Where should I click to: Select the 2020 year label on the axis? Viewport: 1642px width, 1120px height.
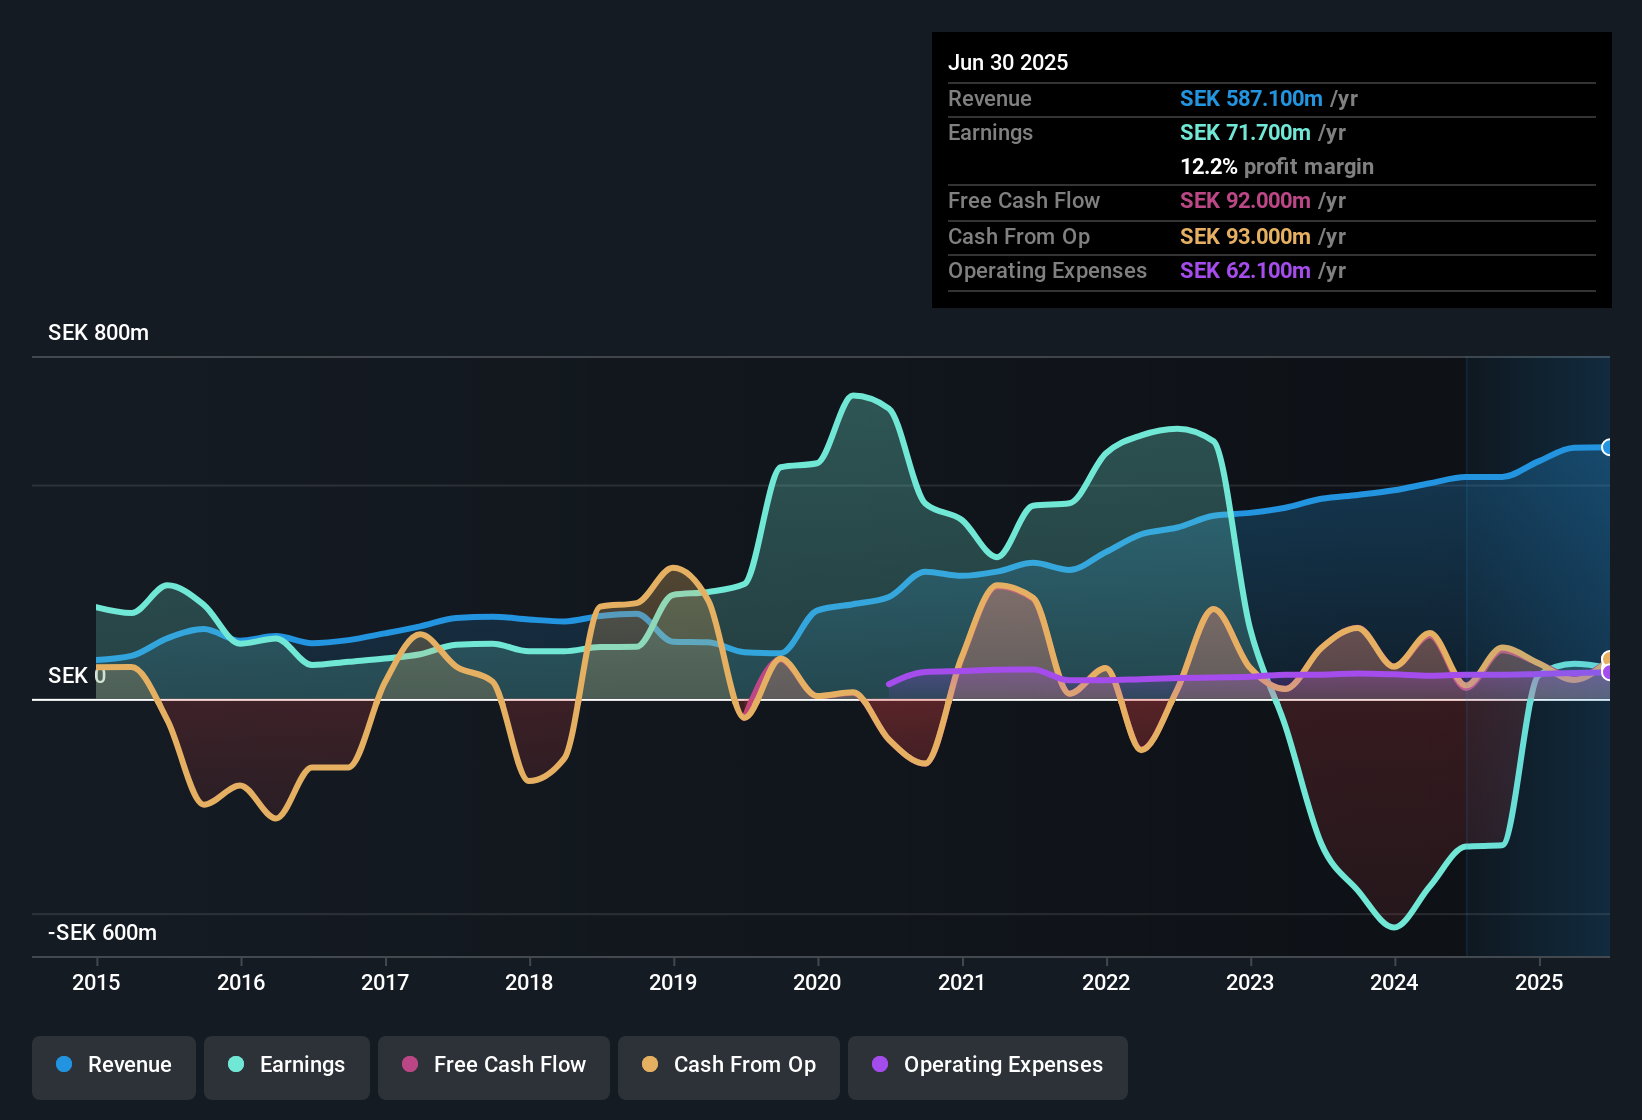tap(817, 983)
